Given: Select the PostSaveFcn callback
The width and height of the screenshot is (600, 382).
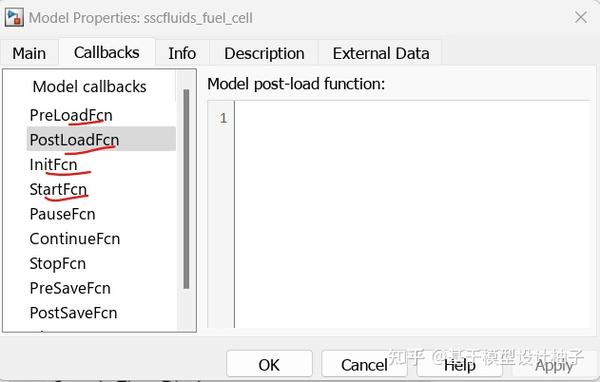Looking at the screenshot, I should pos(73,313).
